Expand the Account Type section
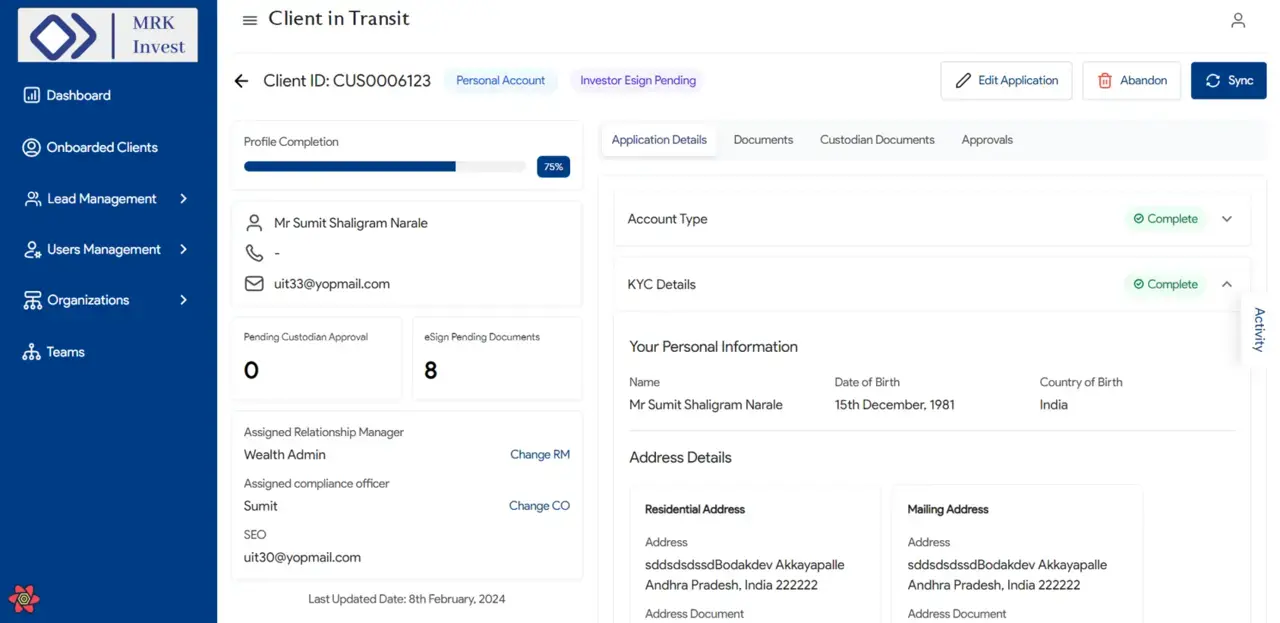Image resolution: width=1280 pixels, height=623 pixels. 1227,219
